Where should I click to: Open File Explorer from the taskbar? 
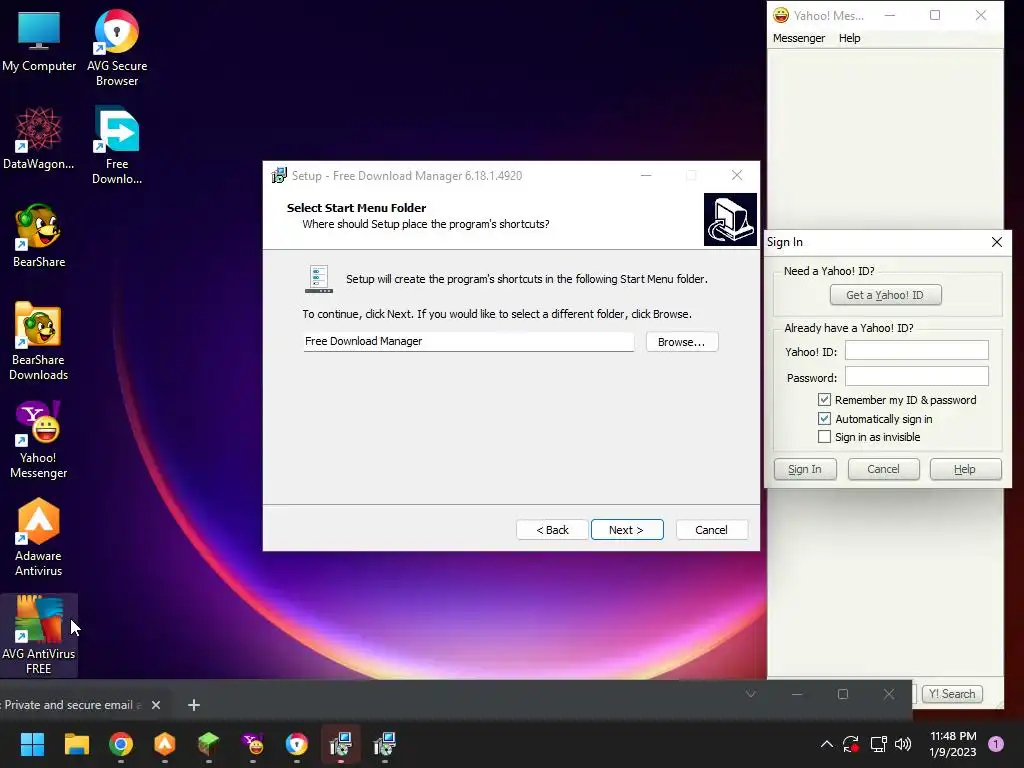pyautogui.click(x=76, y=744)
